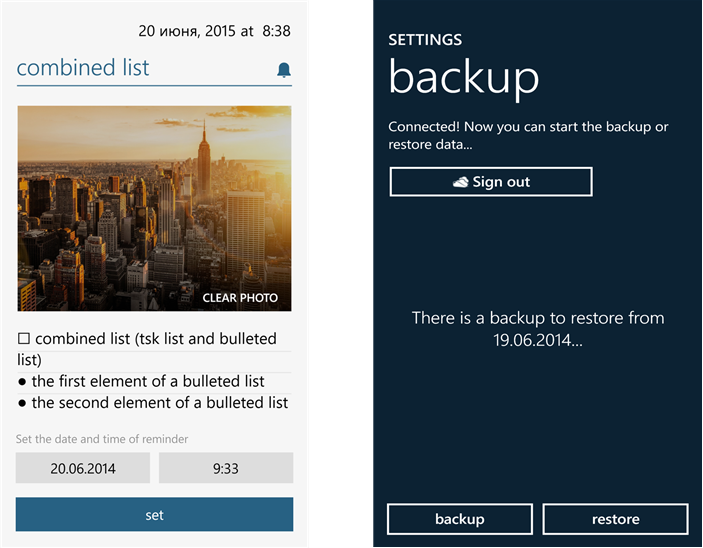
Task: Select the first element of bulleted list
Action: point(148,382)
